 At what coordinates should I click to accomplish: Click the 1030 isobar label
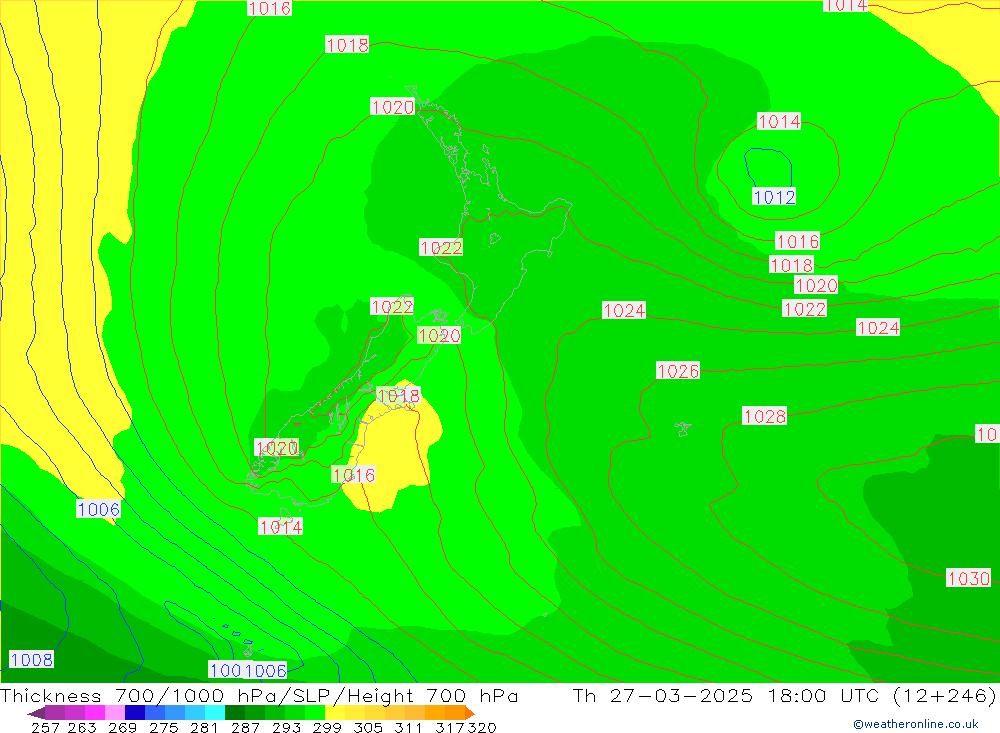968,578
